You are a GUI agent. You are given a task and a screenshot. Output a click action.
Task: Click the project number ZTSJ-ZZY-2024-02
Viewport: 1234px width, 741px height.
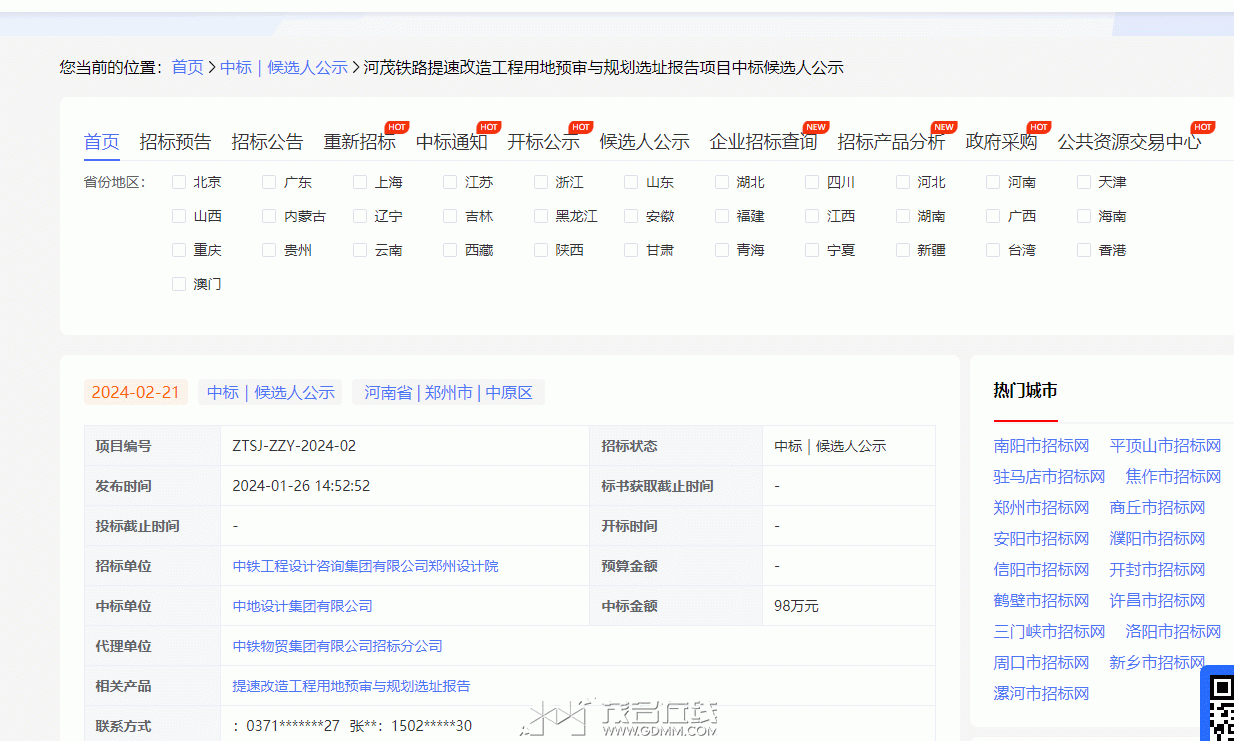click(294, 446)
